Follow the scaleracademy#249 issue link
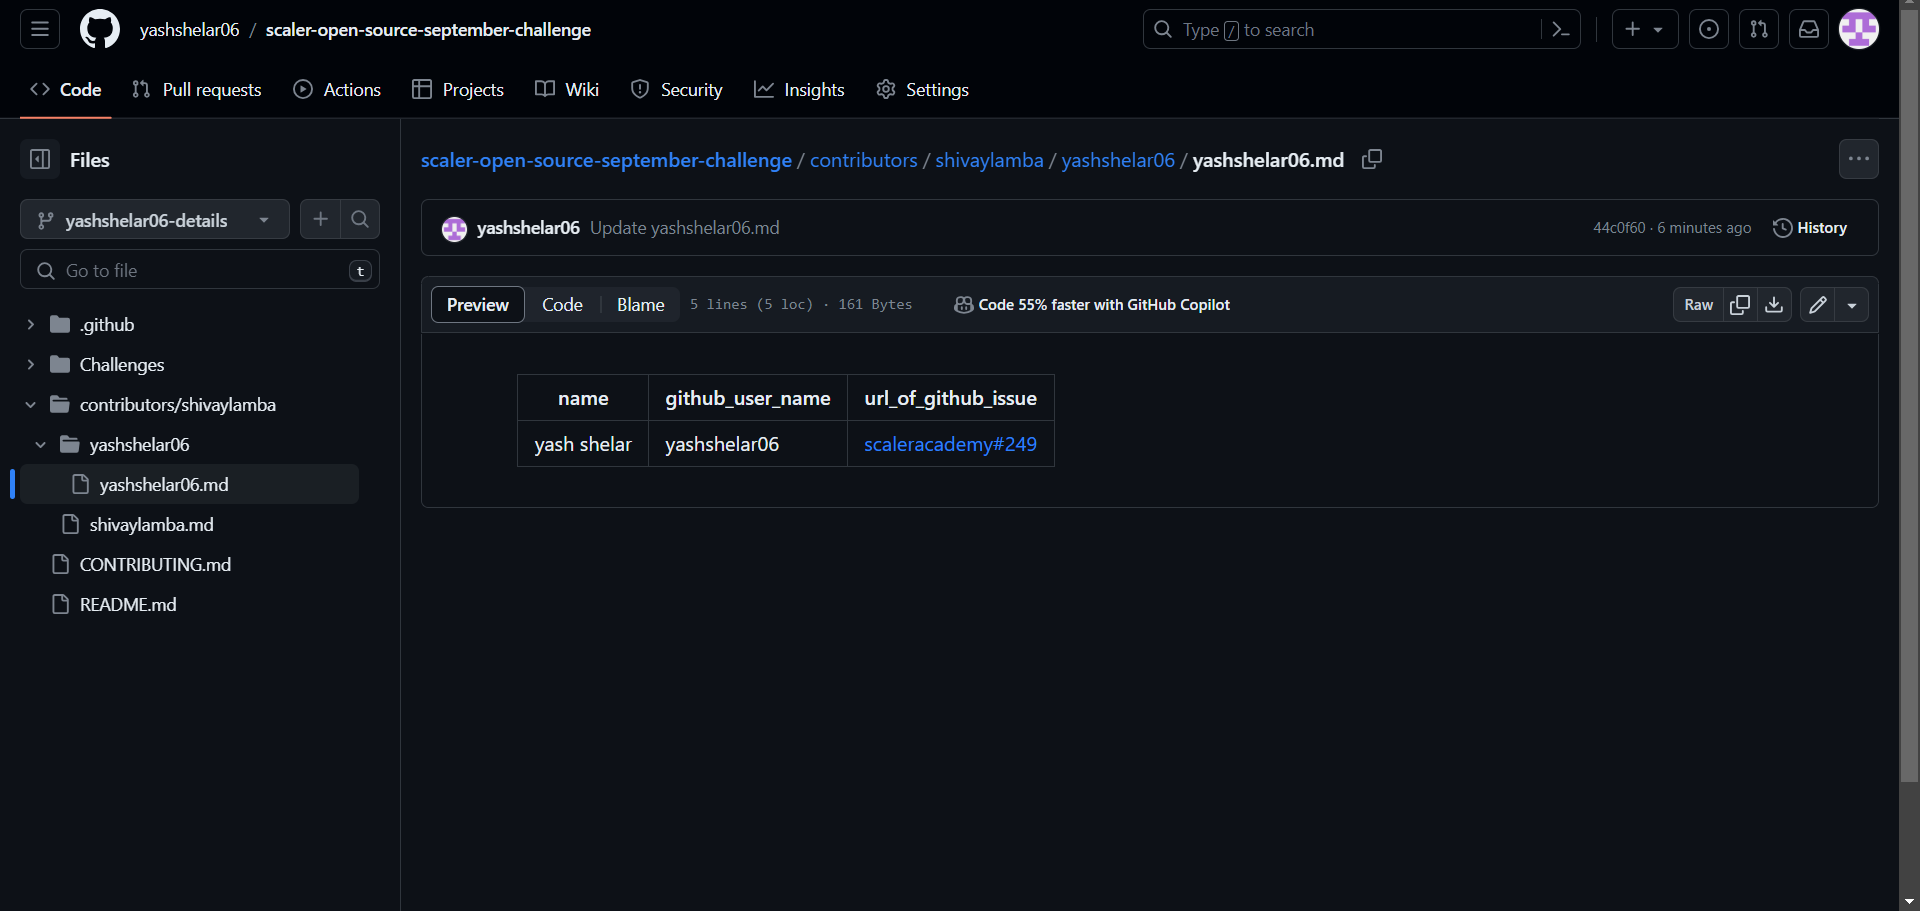The width and height of the screenshot is (1920, 911). [x=949, y=444]
